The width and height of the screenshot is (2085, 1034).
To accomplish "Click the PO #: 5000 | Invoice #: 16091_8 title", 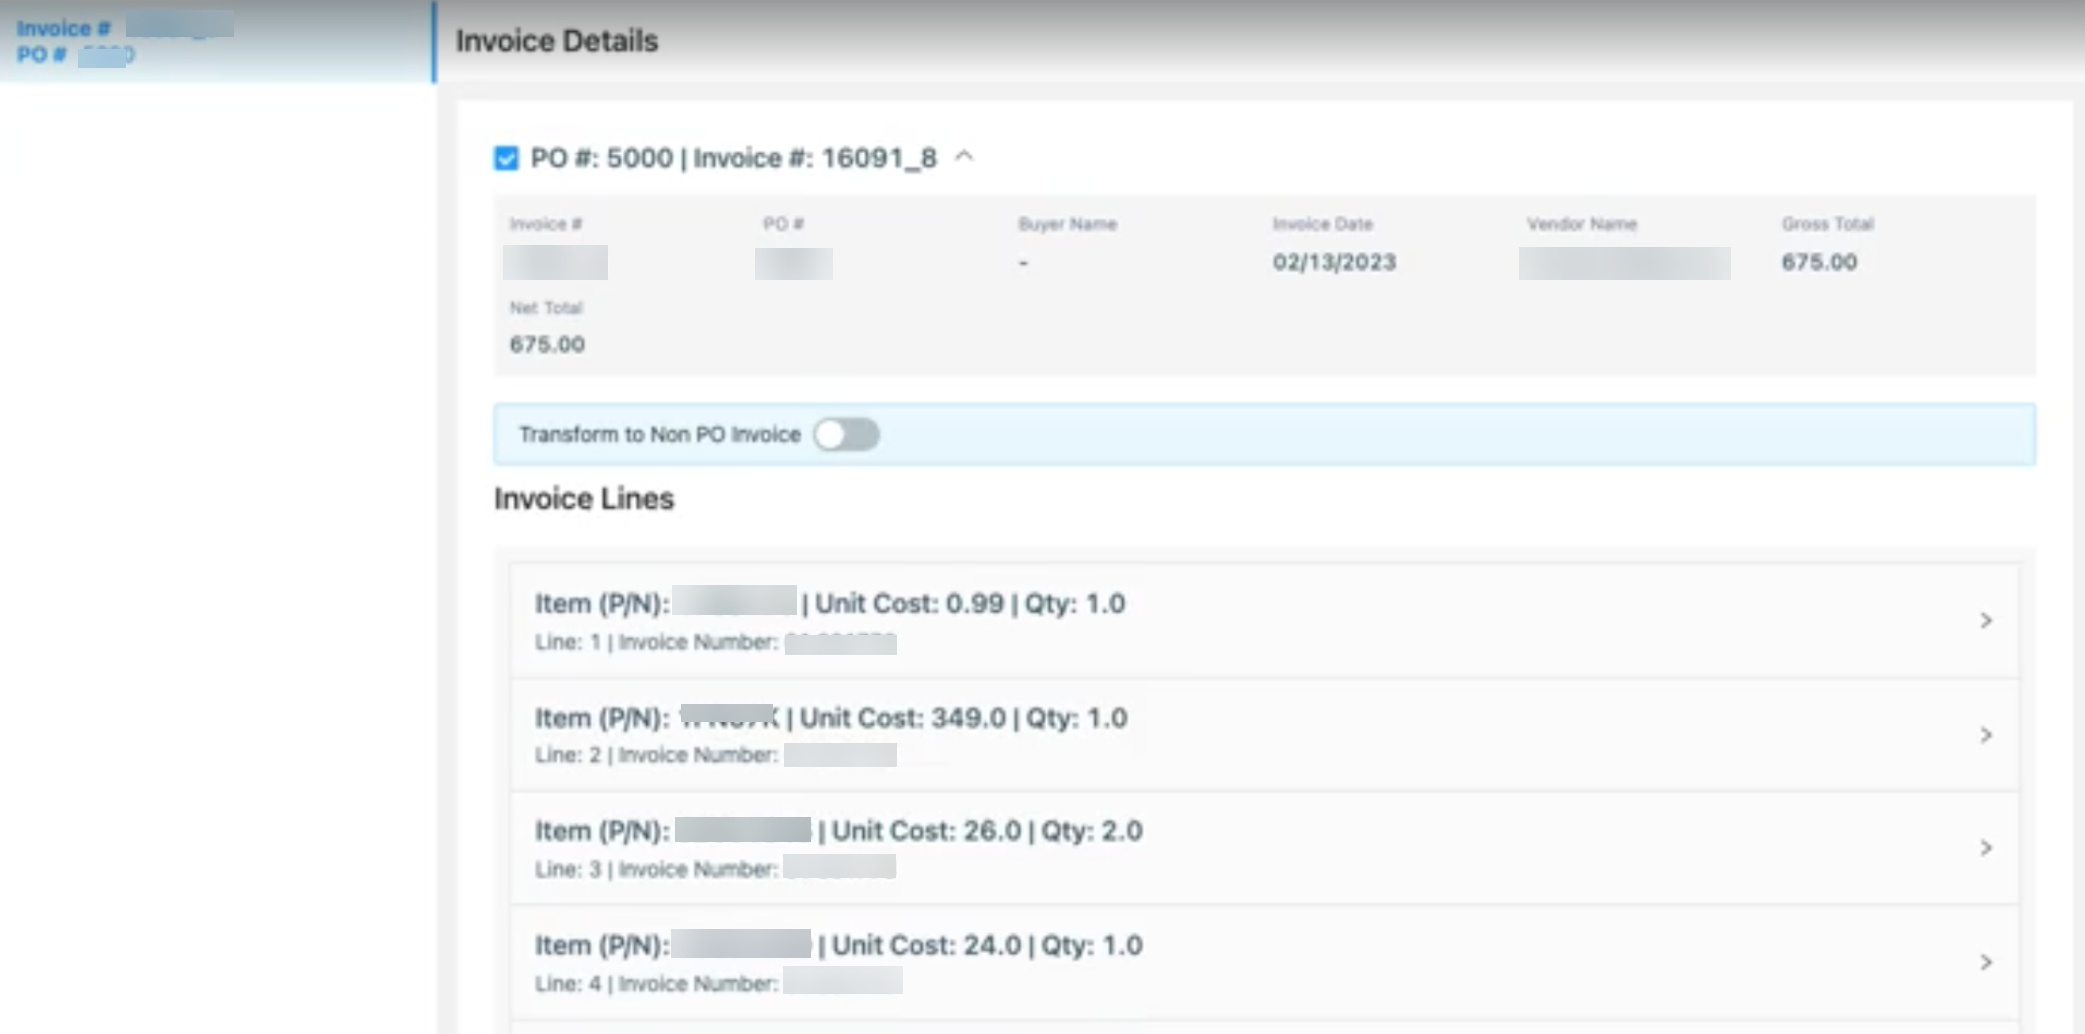I will tap(733, 158).
